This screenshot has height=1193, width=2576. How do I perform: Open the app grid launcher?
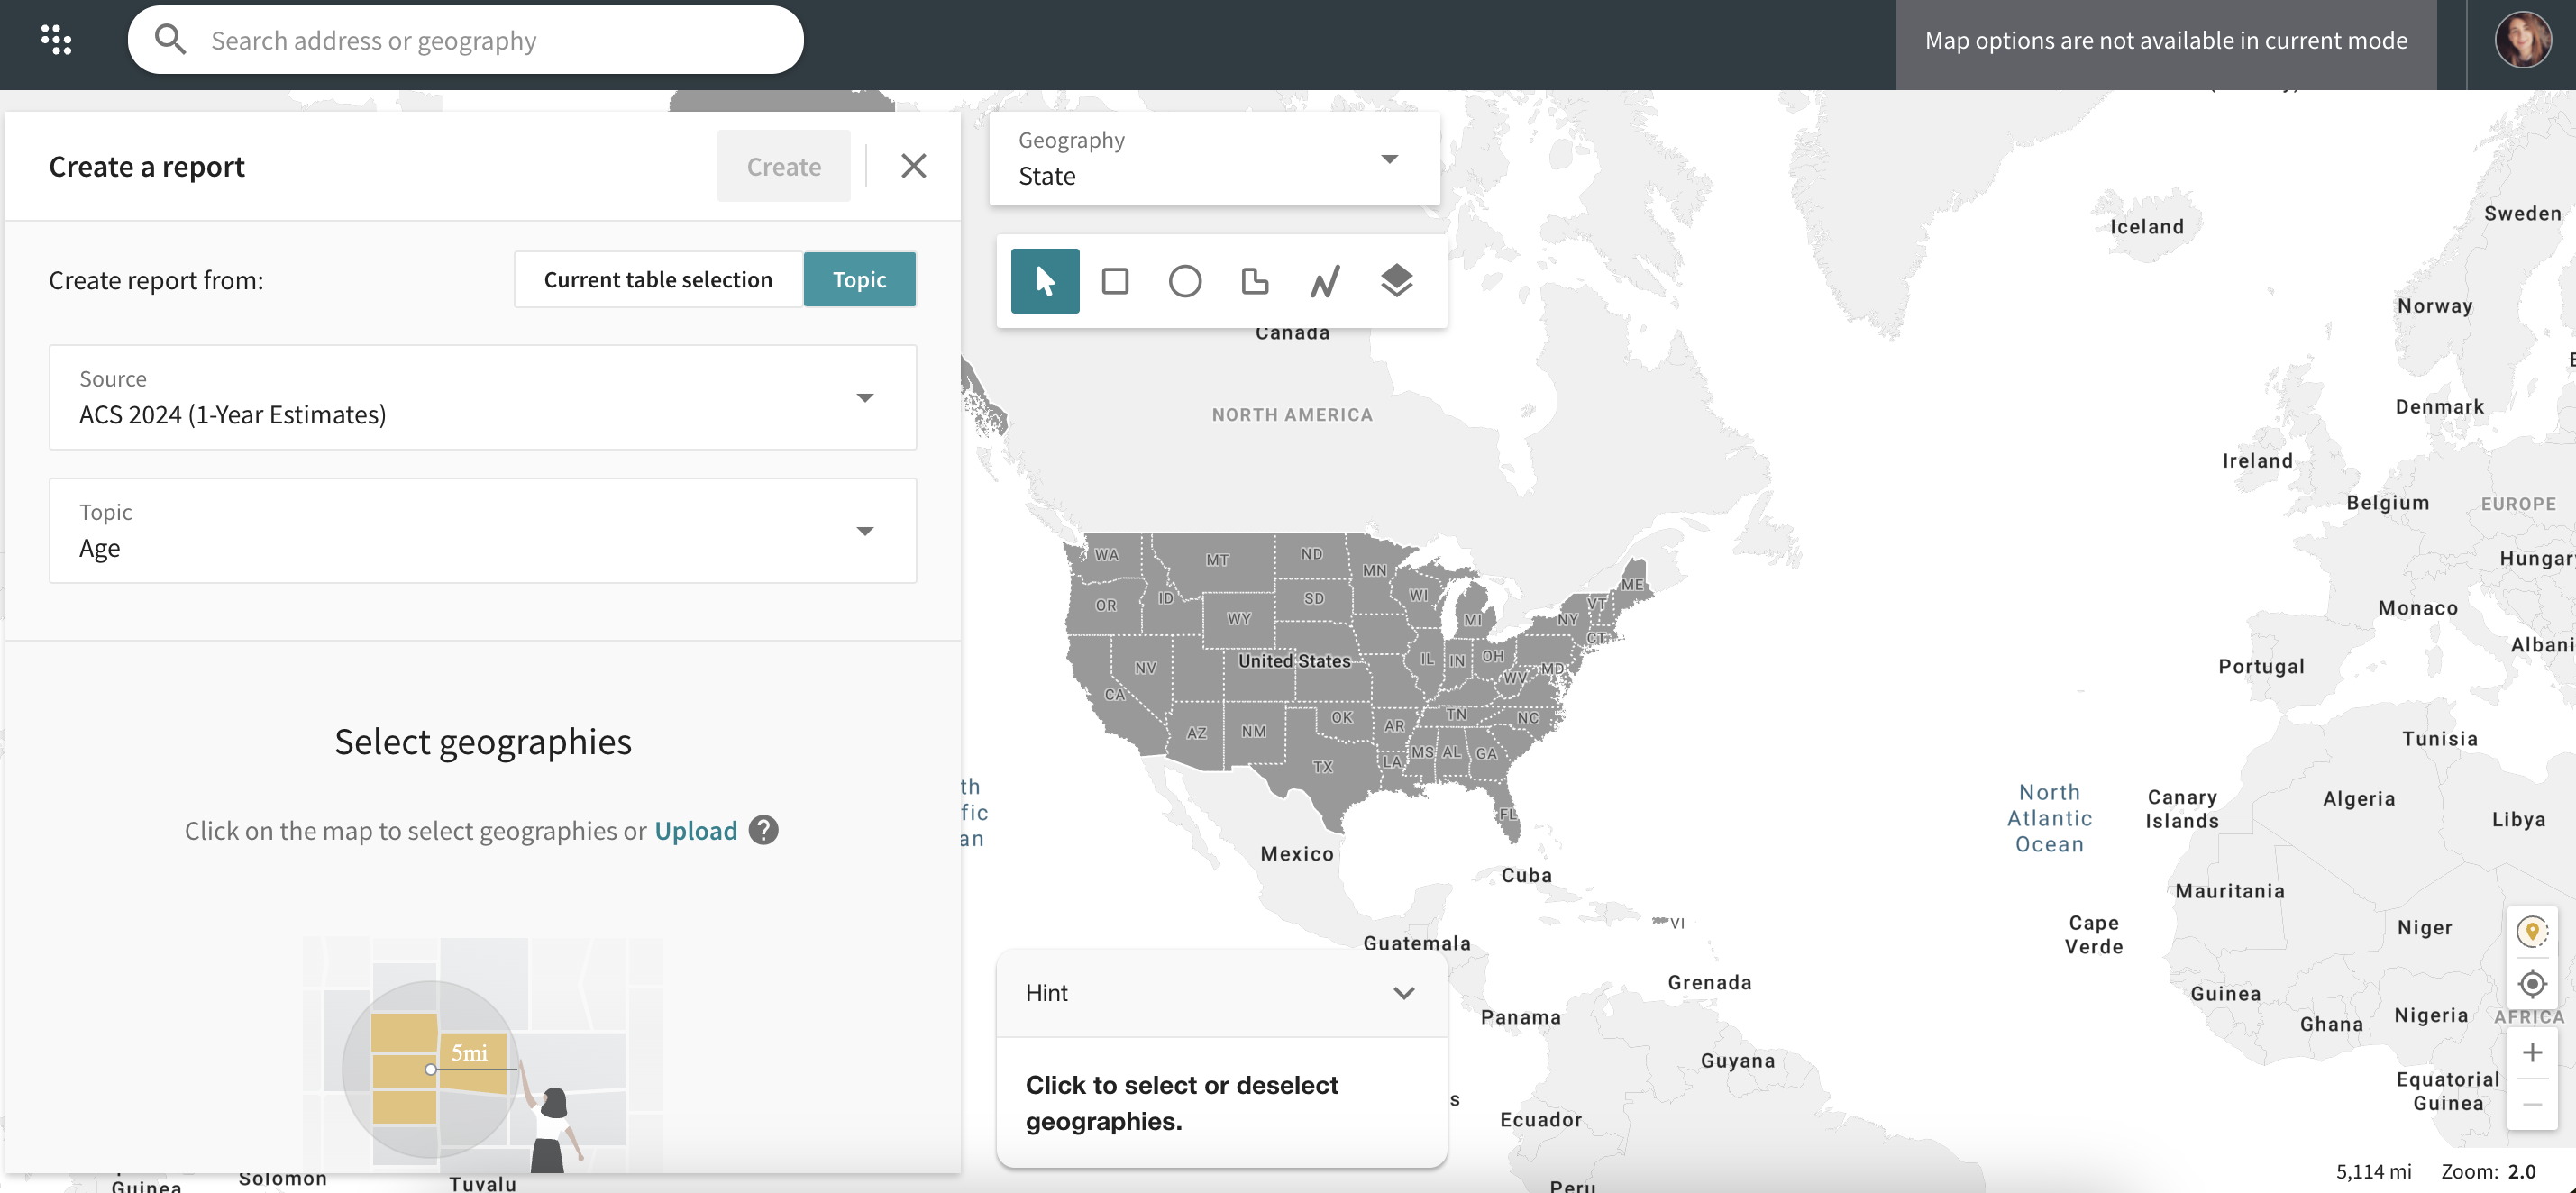(x=57, y=39)
